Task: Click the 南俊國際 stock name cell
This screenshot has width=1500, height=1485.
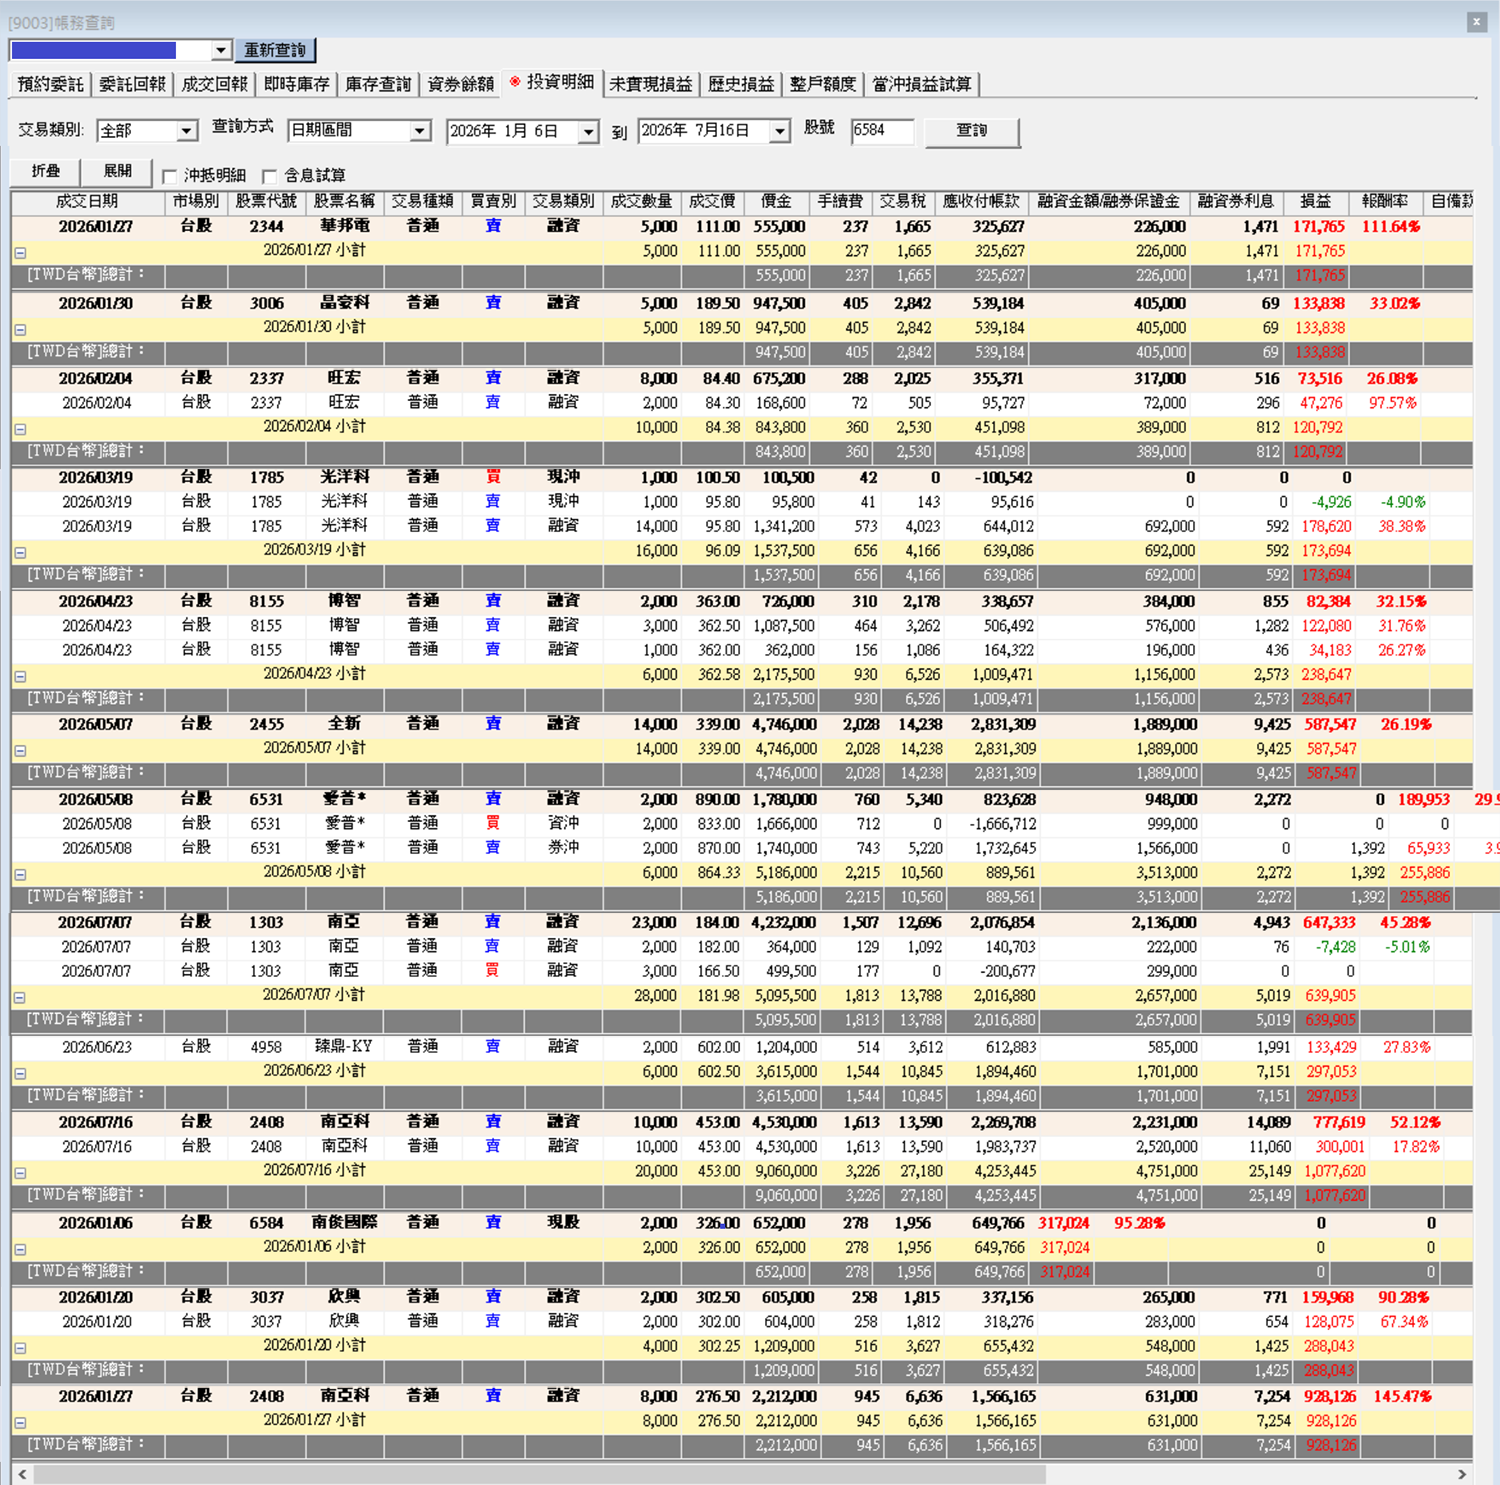Action: pyautogui.click(x=344, y=1222)
